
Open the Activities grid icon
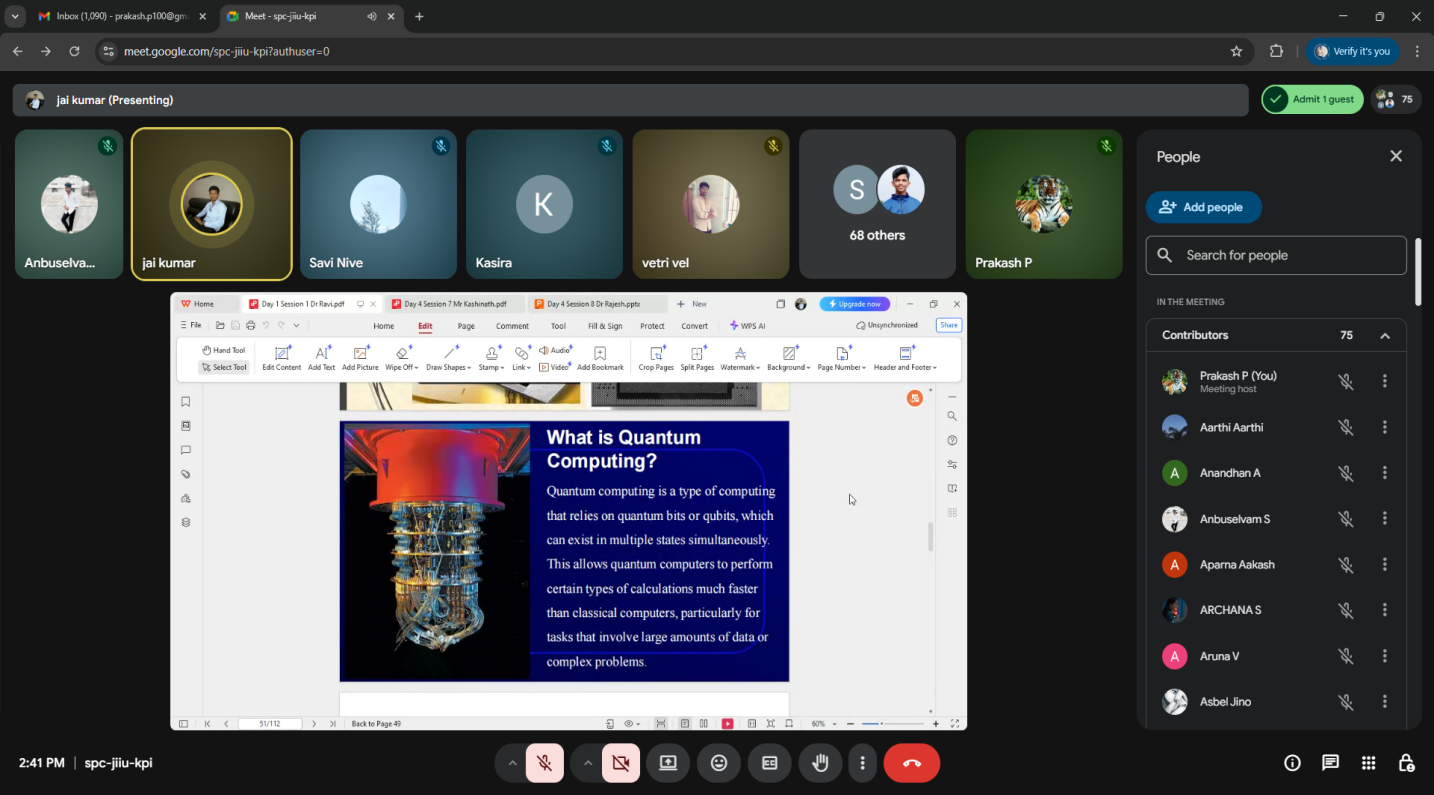click(x=1368, y=763)
